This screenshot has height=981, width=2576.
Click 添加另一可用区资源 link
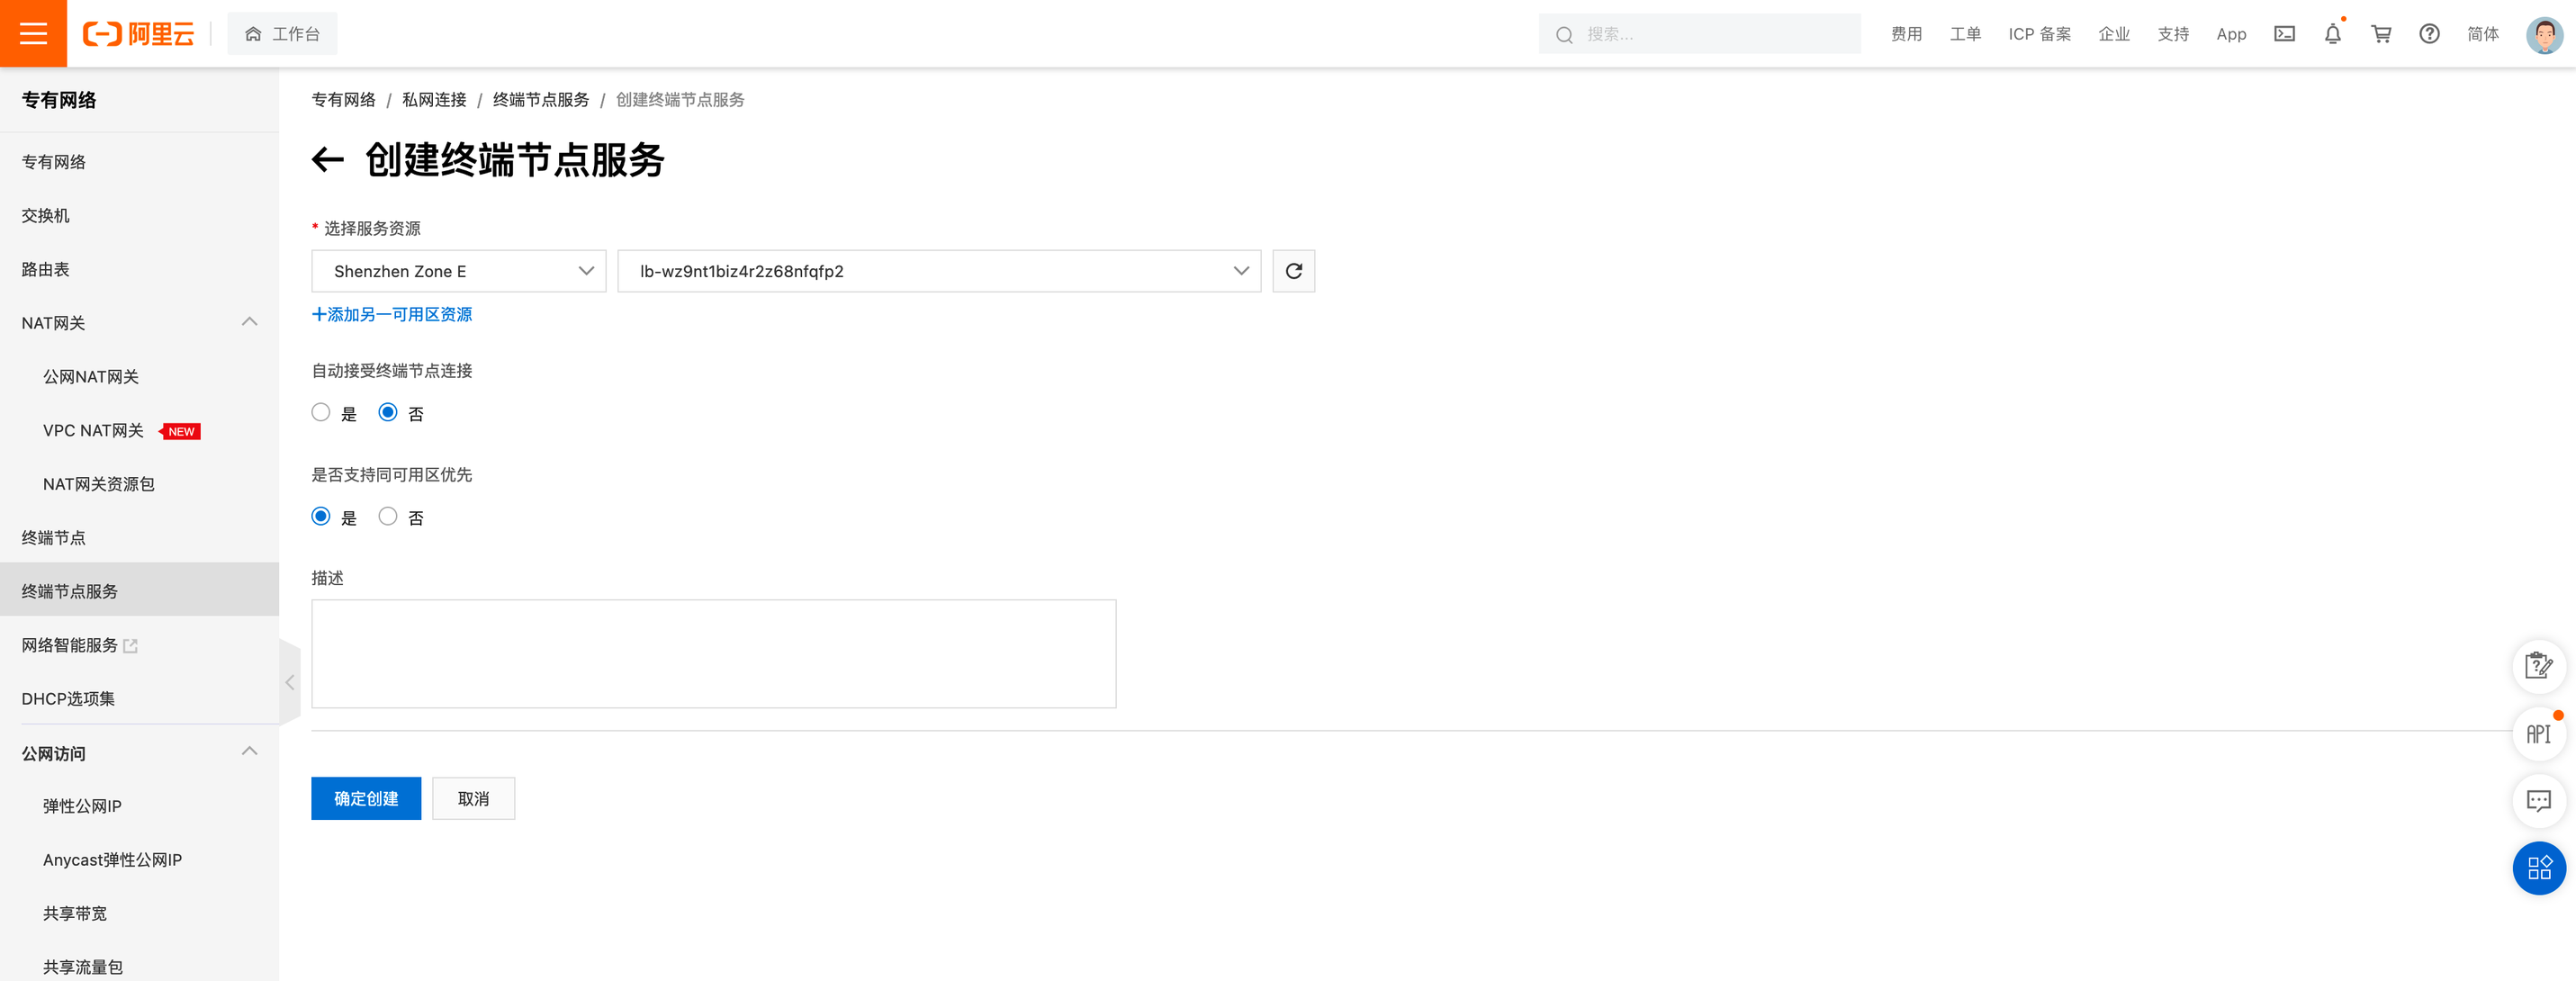(x=392, y=316)
